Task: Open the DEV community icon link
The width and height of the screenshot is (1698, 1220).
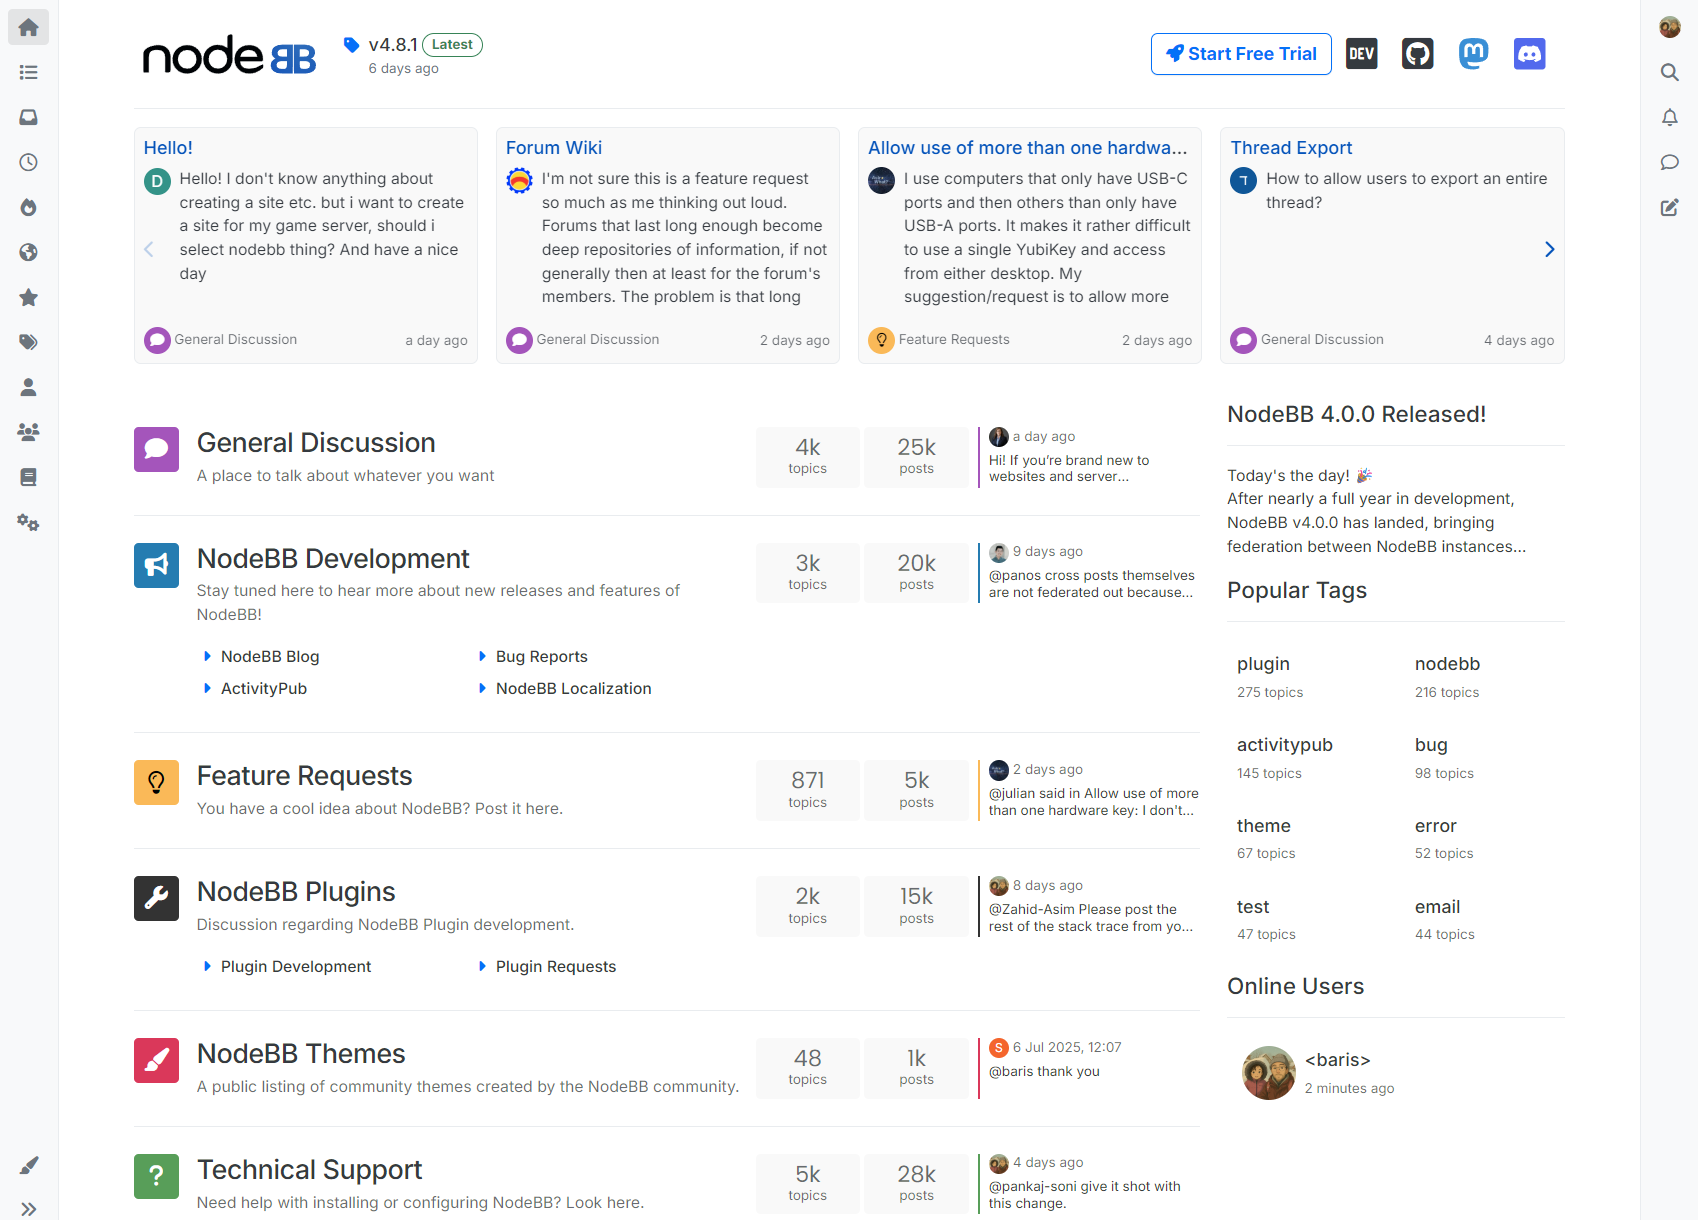Action: point(1361,54)
